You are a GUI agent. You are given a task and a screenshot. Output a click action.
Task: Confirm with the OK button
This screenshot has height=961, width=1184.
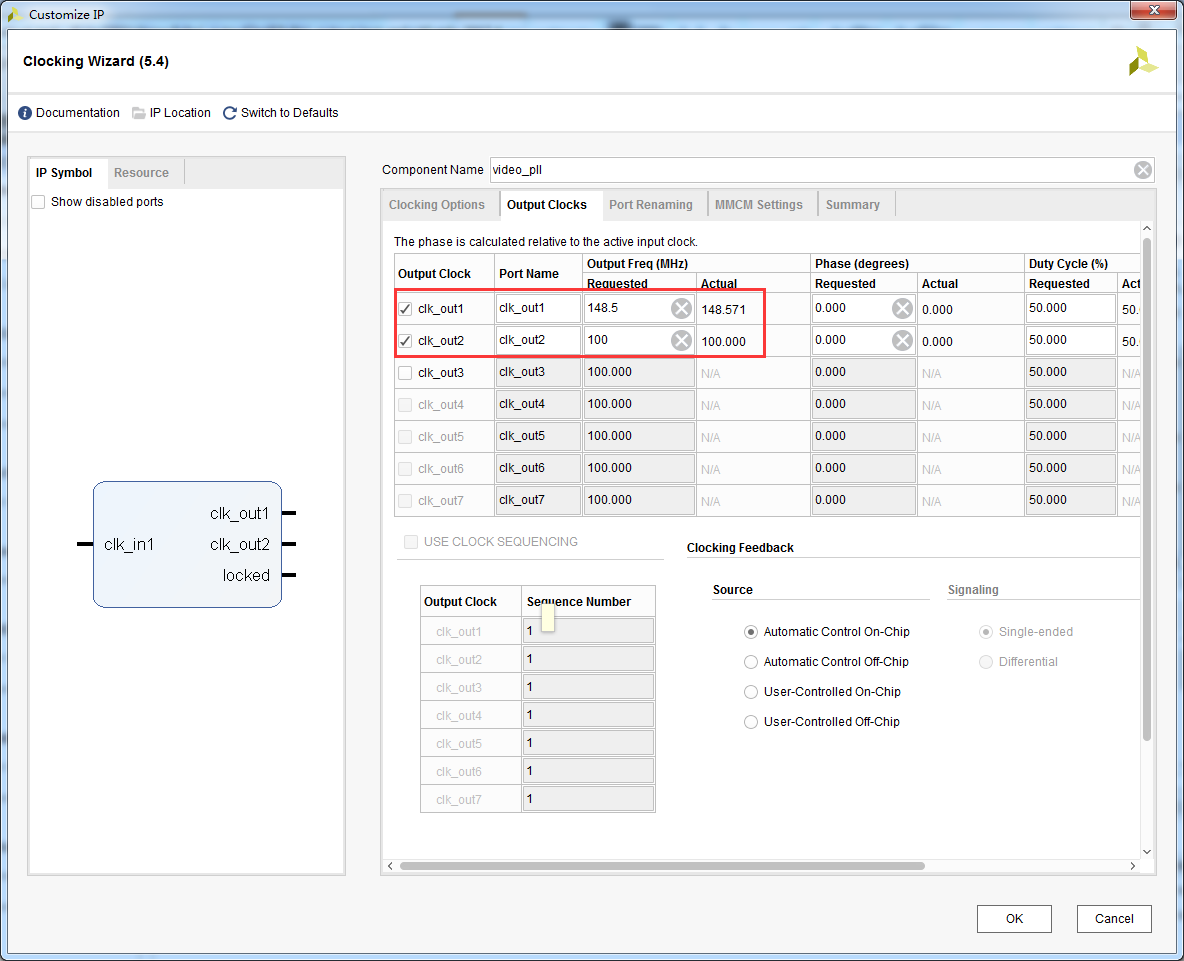pyautogui.click(x=1014, y=919)
